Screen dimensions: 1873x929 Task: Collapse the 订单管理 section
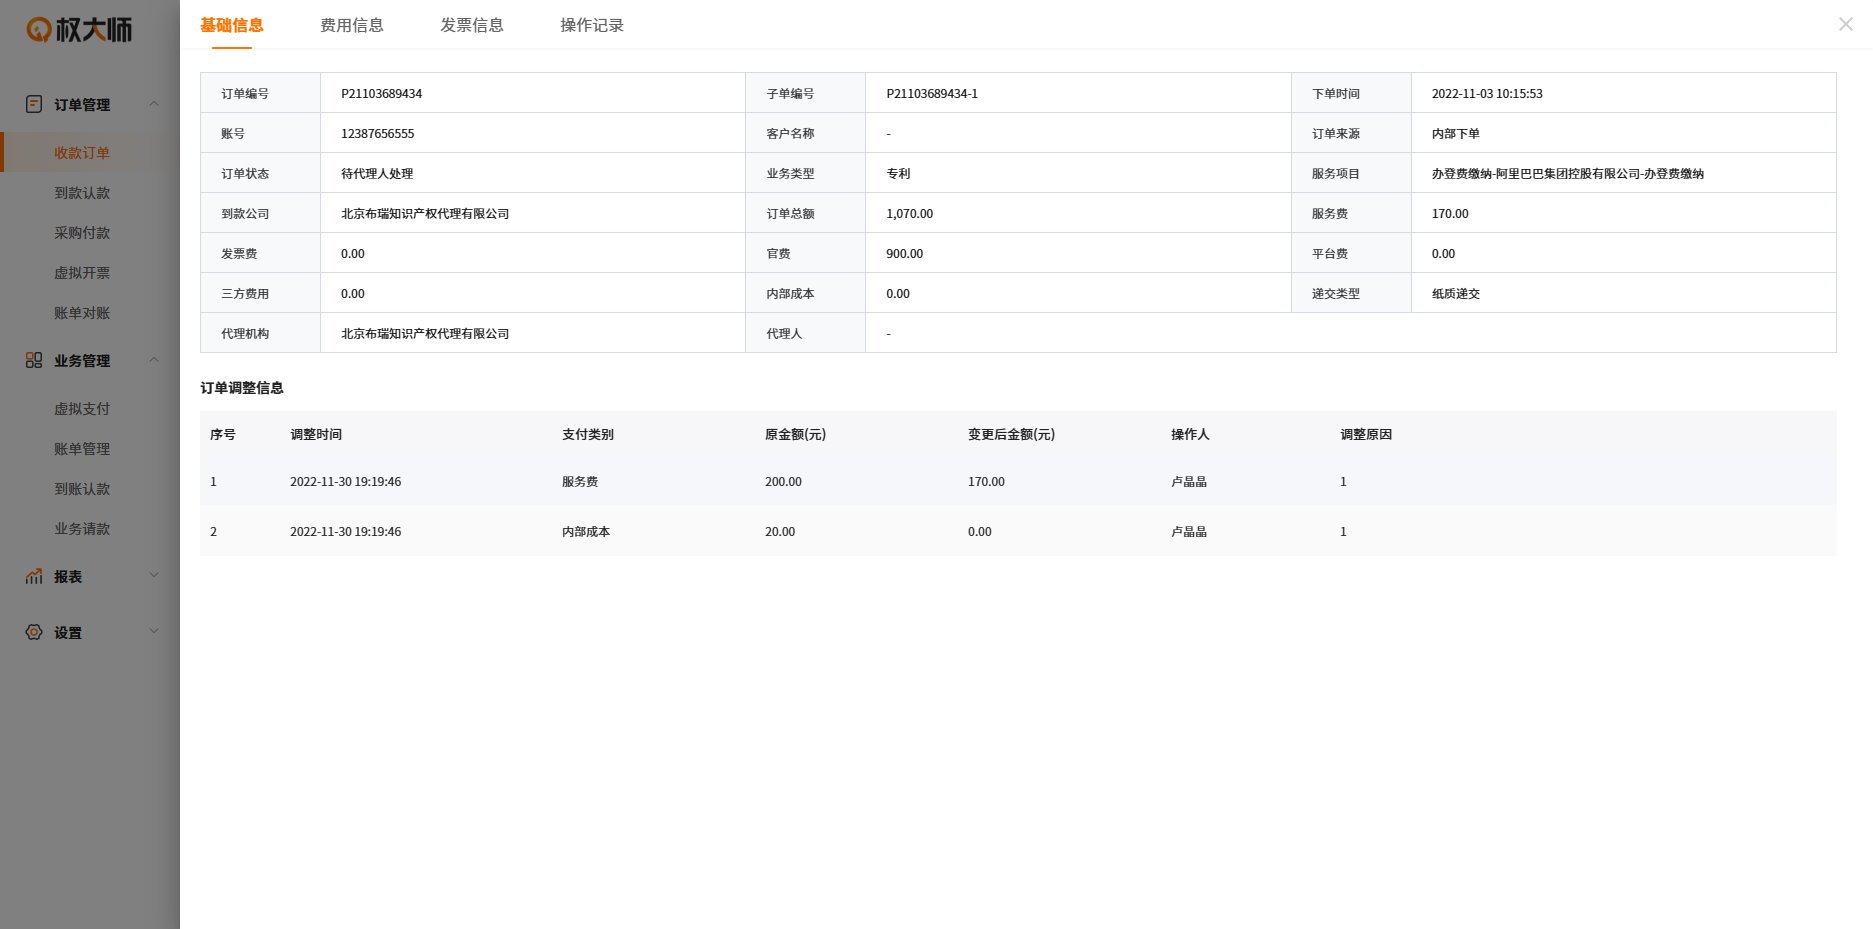(153, 104)
